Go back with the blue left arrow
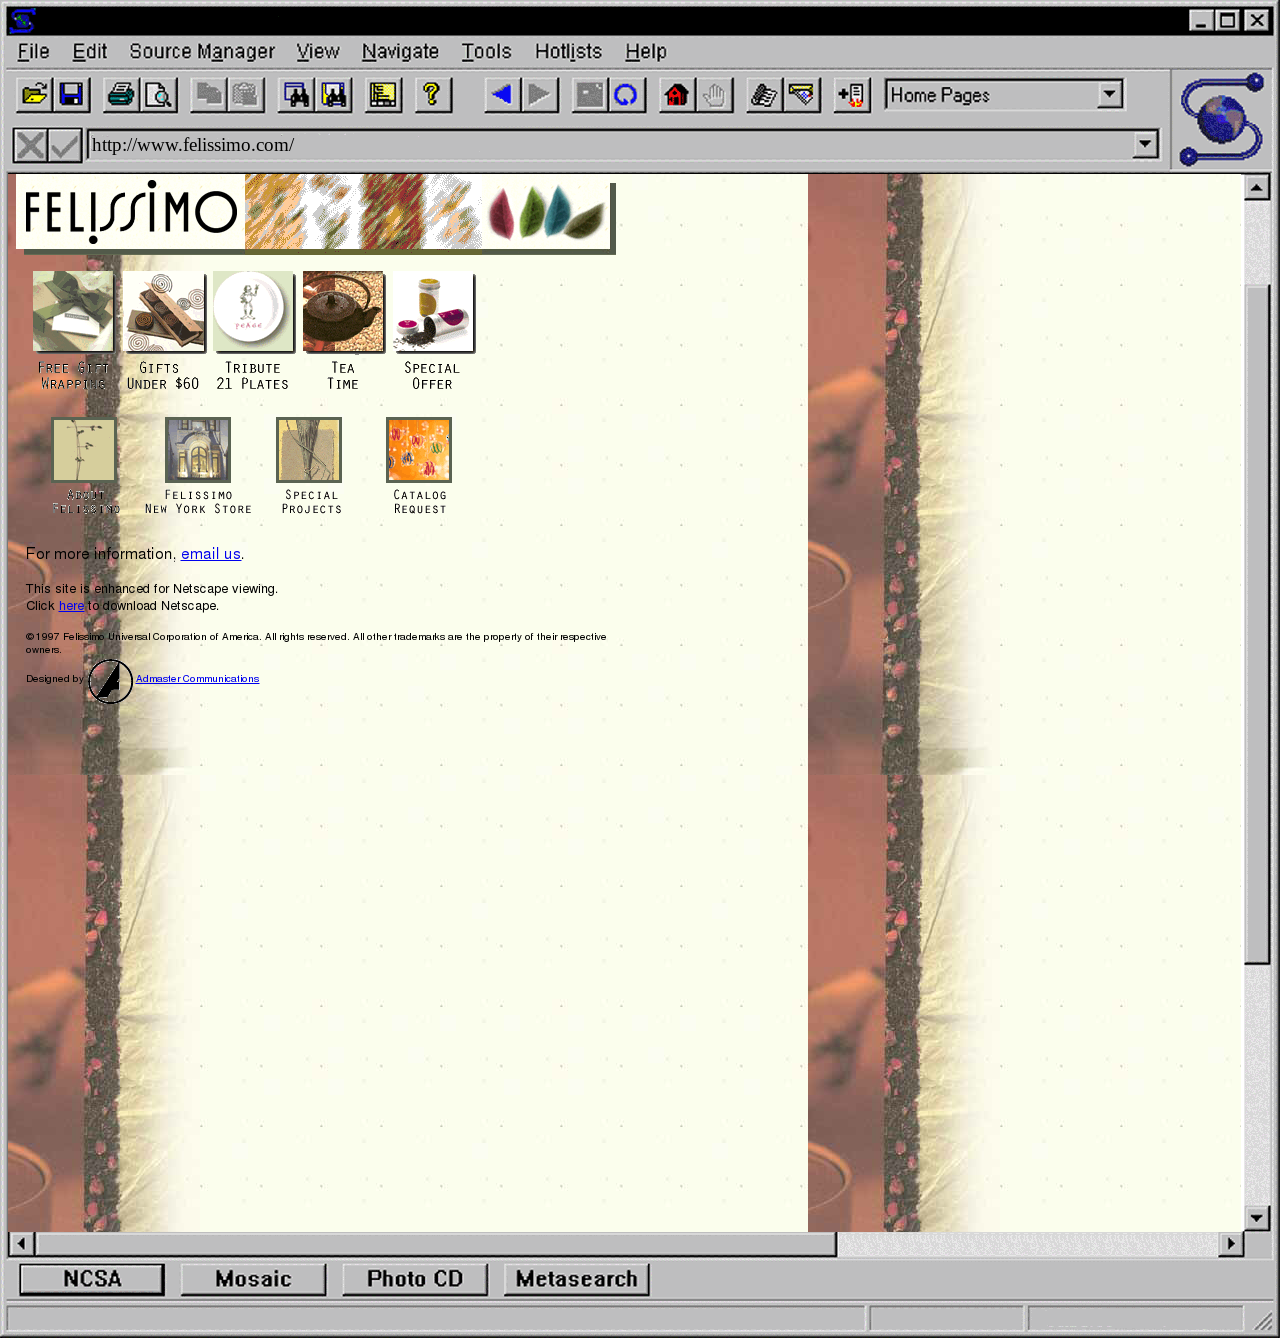The height and width of the screenshot is (1338, 1280). pos(502,95)
